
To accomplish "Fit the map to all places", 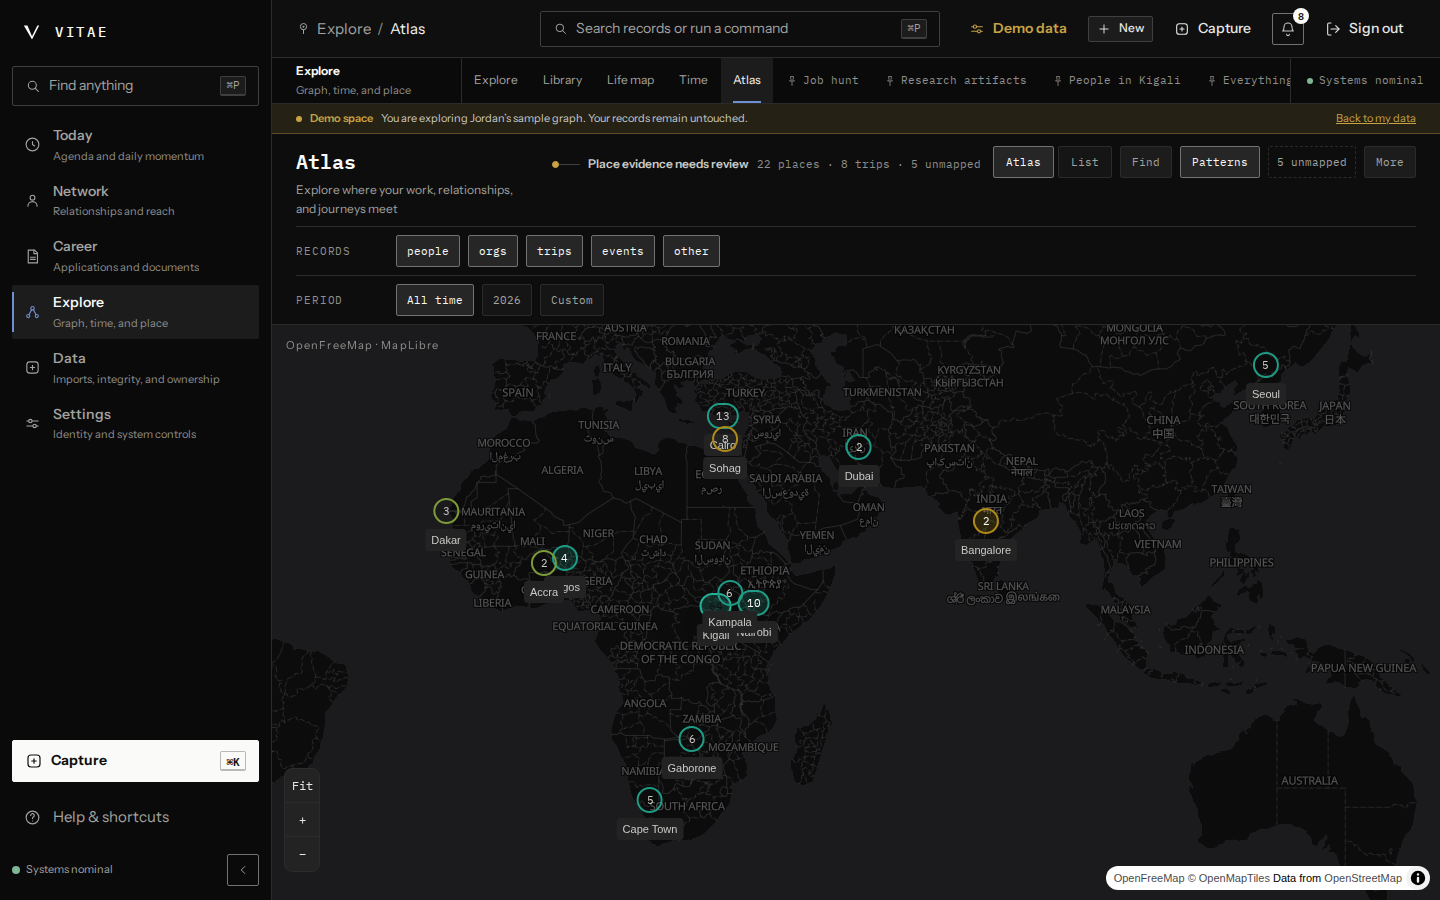I will point(302,786).
